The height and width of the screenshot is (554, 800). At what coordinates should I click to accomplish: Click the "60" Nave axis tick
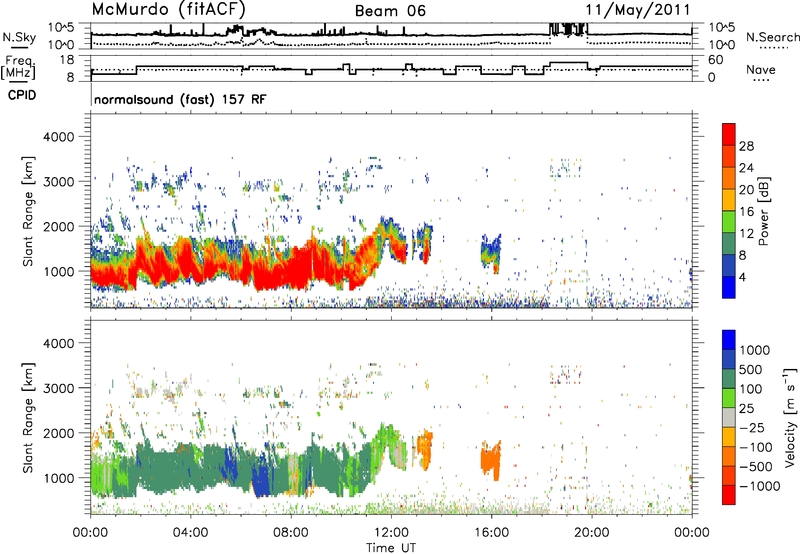coord(715,60)
